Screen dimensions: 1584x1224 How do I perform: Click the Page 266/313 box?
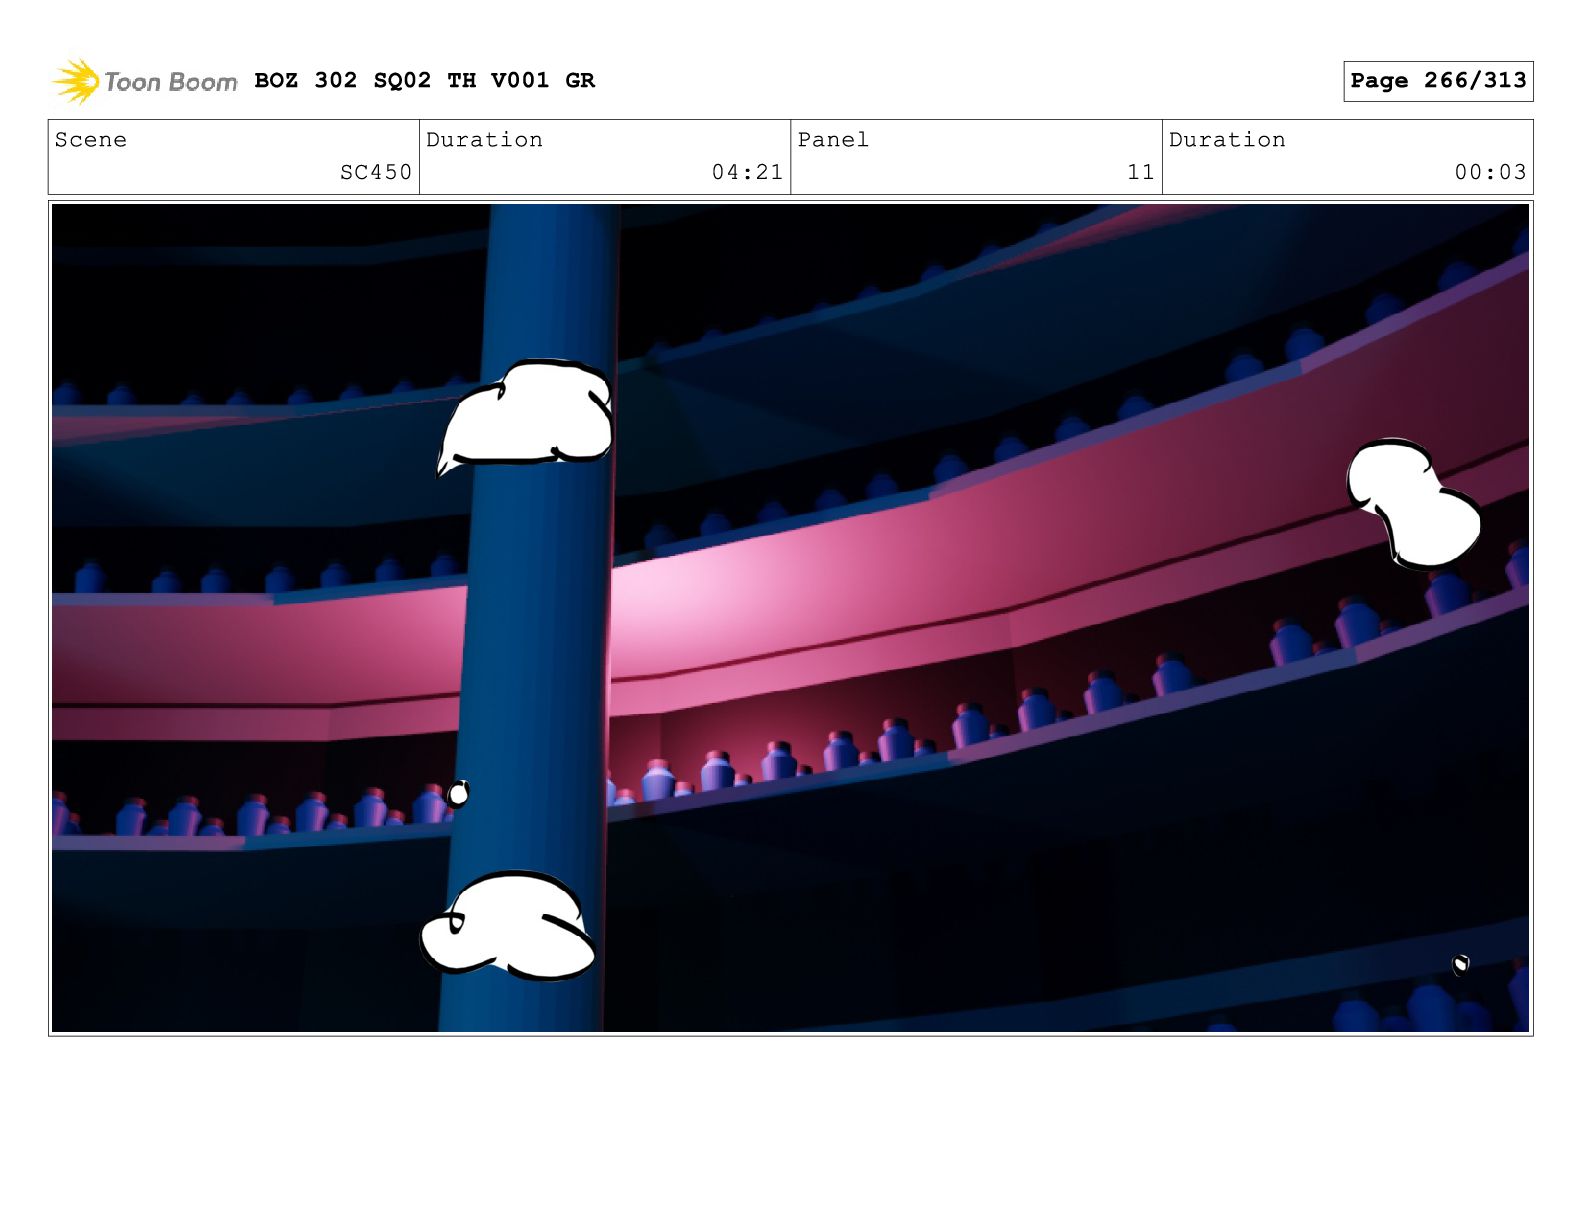point(1437,81)
